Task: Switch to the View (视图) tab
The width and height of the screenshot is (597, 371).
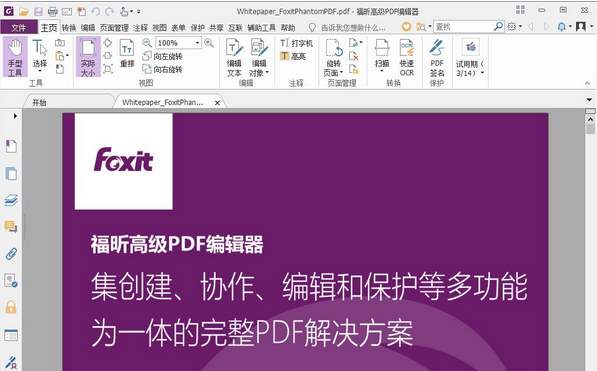Action: coord(160,27)
